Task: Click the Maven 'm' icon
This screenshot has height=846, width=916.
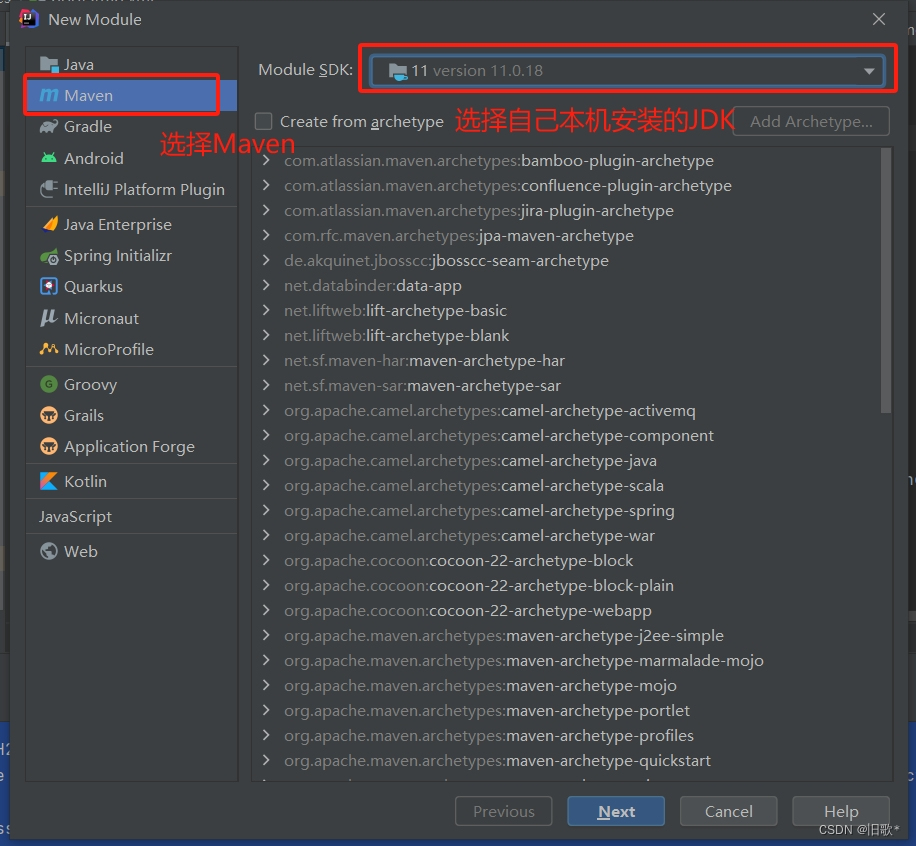Action: (49, 95)
